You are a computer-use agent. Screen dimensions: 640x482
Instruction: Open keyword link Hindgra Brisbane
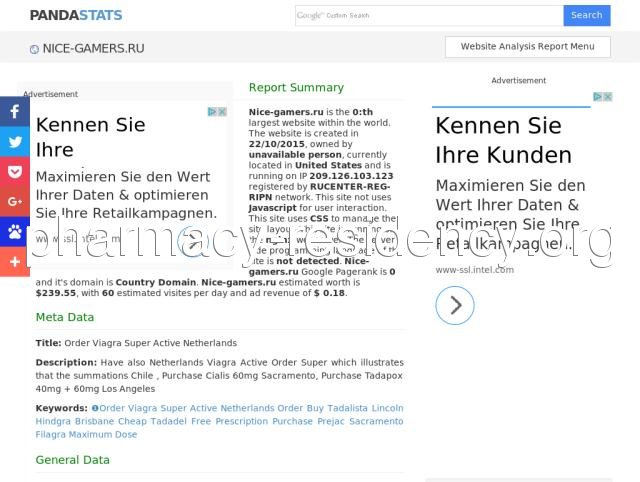click(75, 421)
